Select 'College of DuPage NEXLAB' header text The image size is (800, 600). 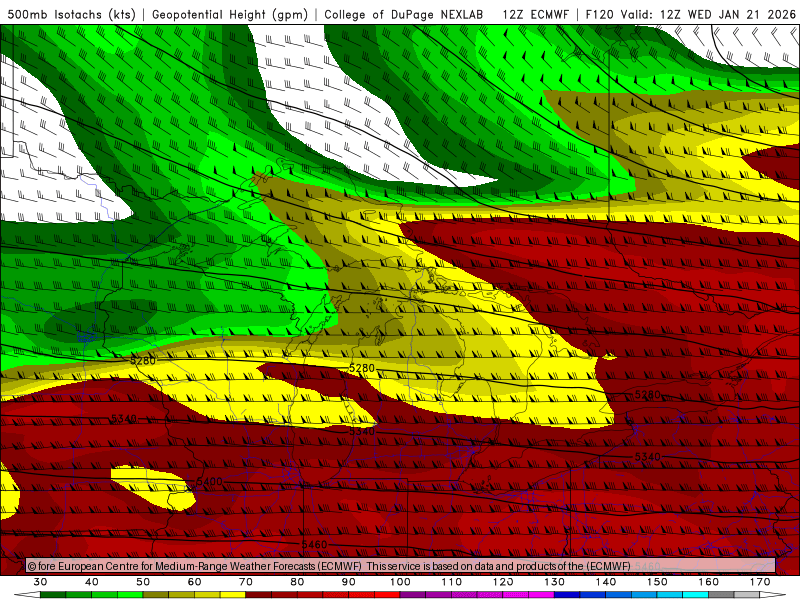pyautogui.click(x=404, y=14)
